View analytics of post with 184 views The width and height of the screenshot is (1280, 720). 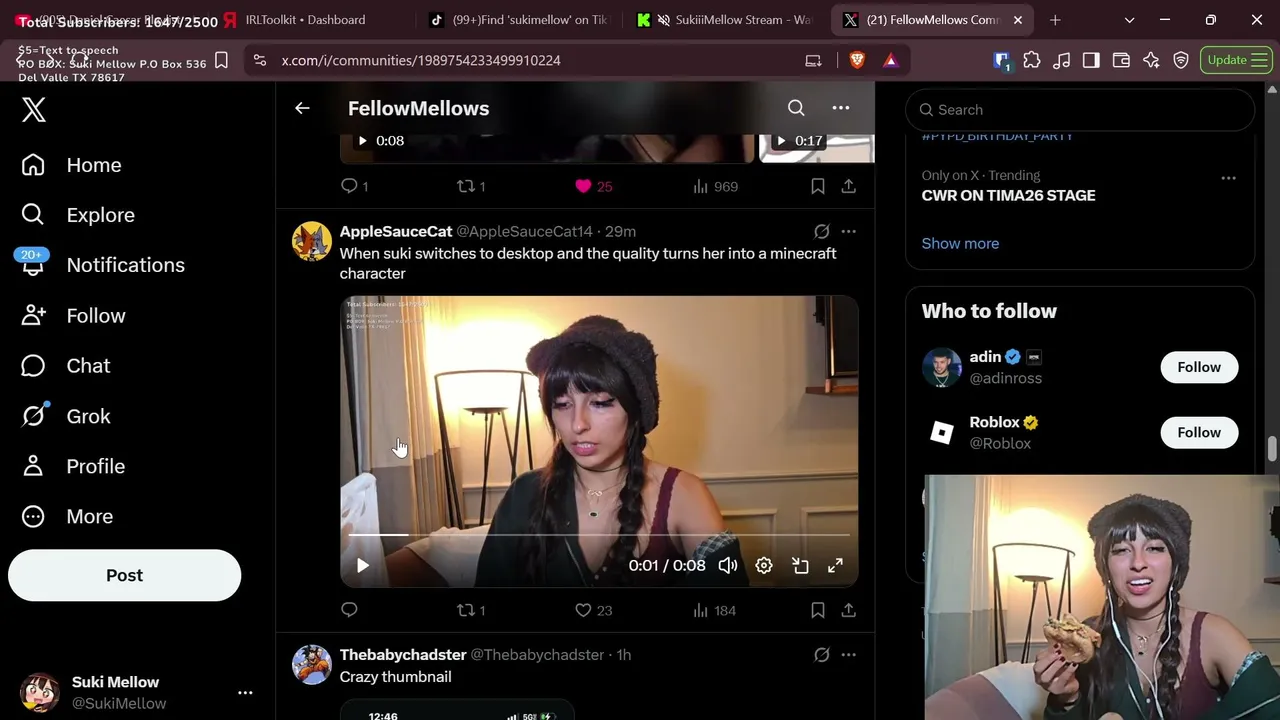[714, 610]
